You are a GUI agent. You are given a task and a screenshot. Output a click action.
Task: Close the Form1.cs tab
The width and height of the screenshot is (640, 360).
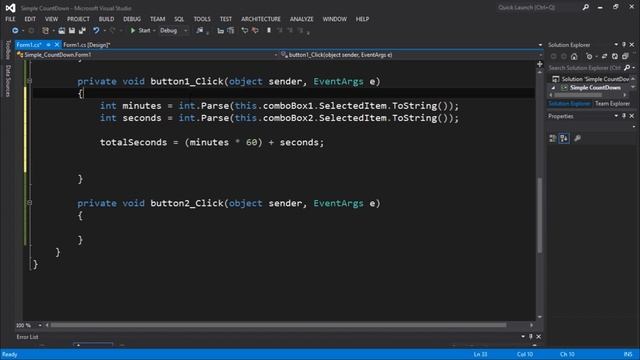pos(57,45)
